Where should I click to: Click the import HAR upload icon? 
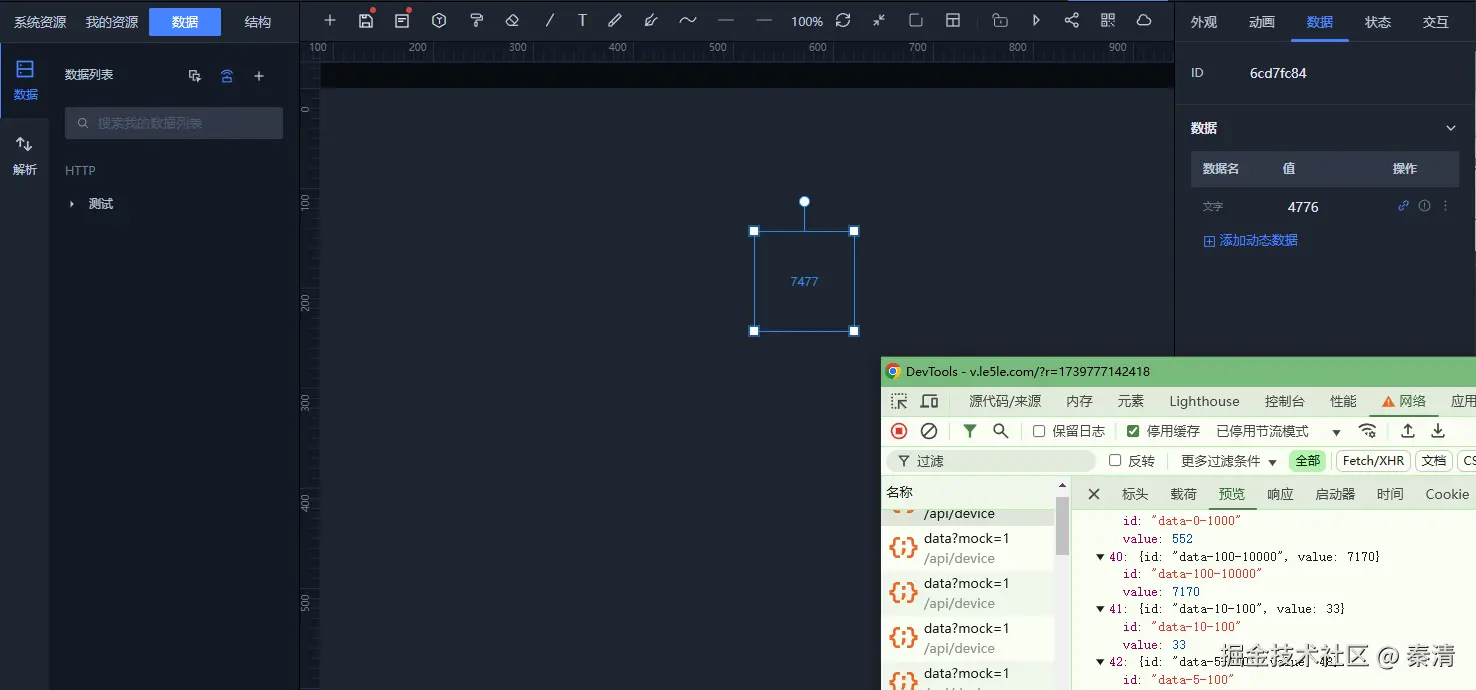click(x=1407, y=431)
